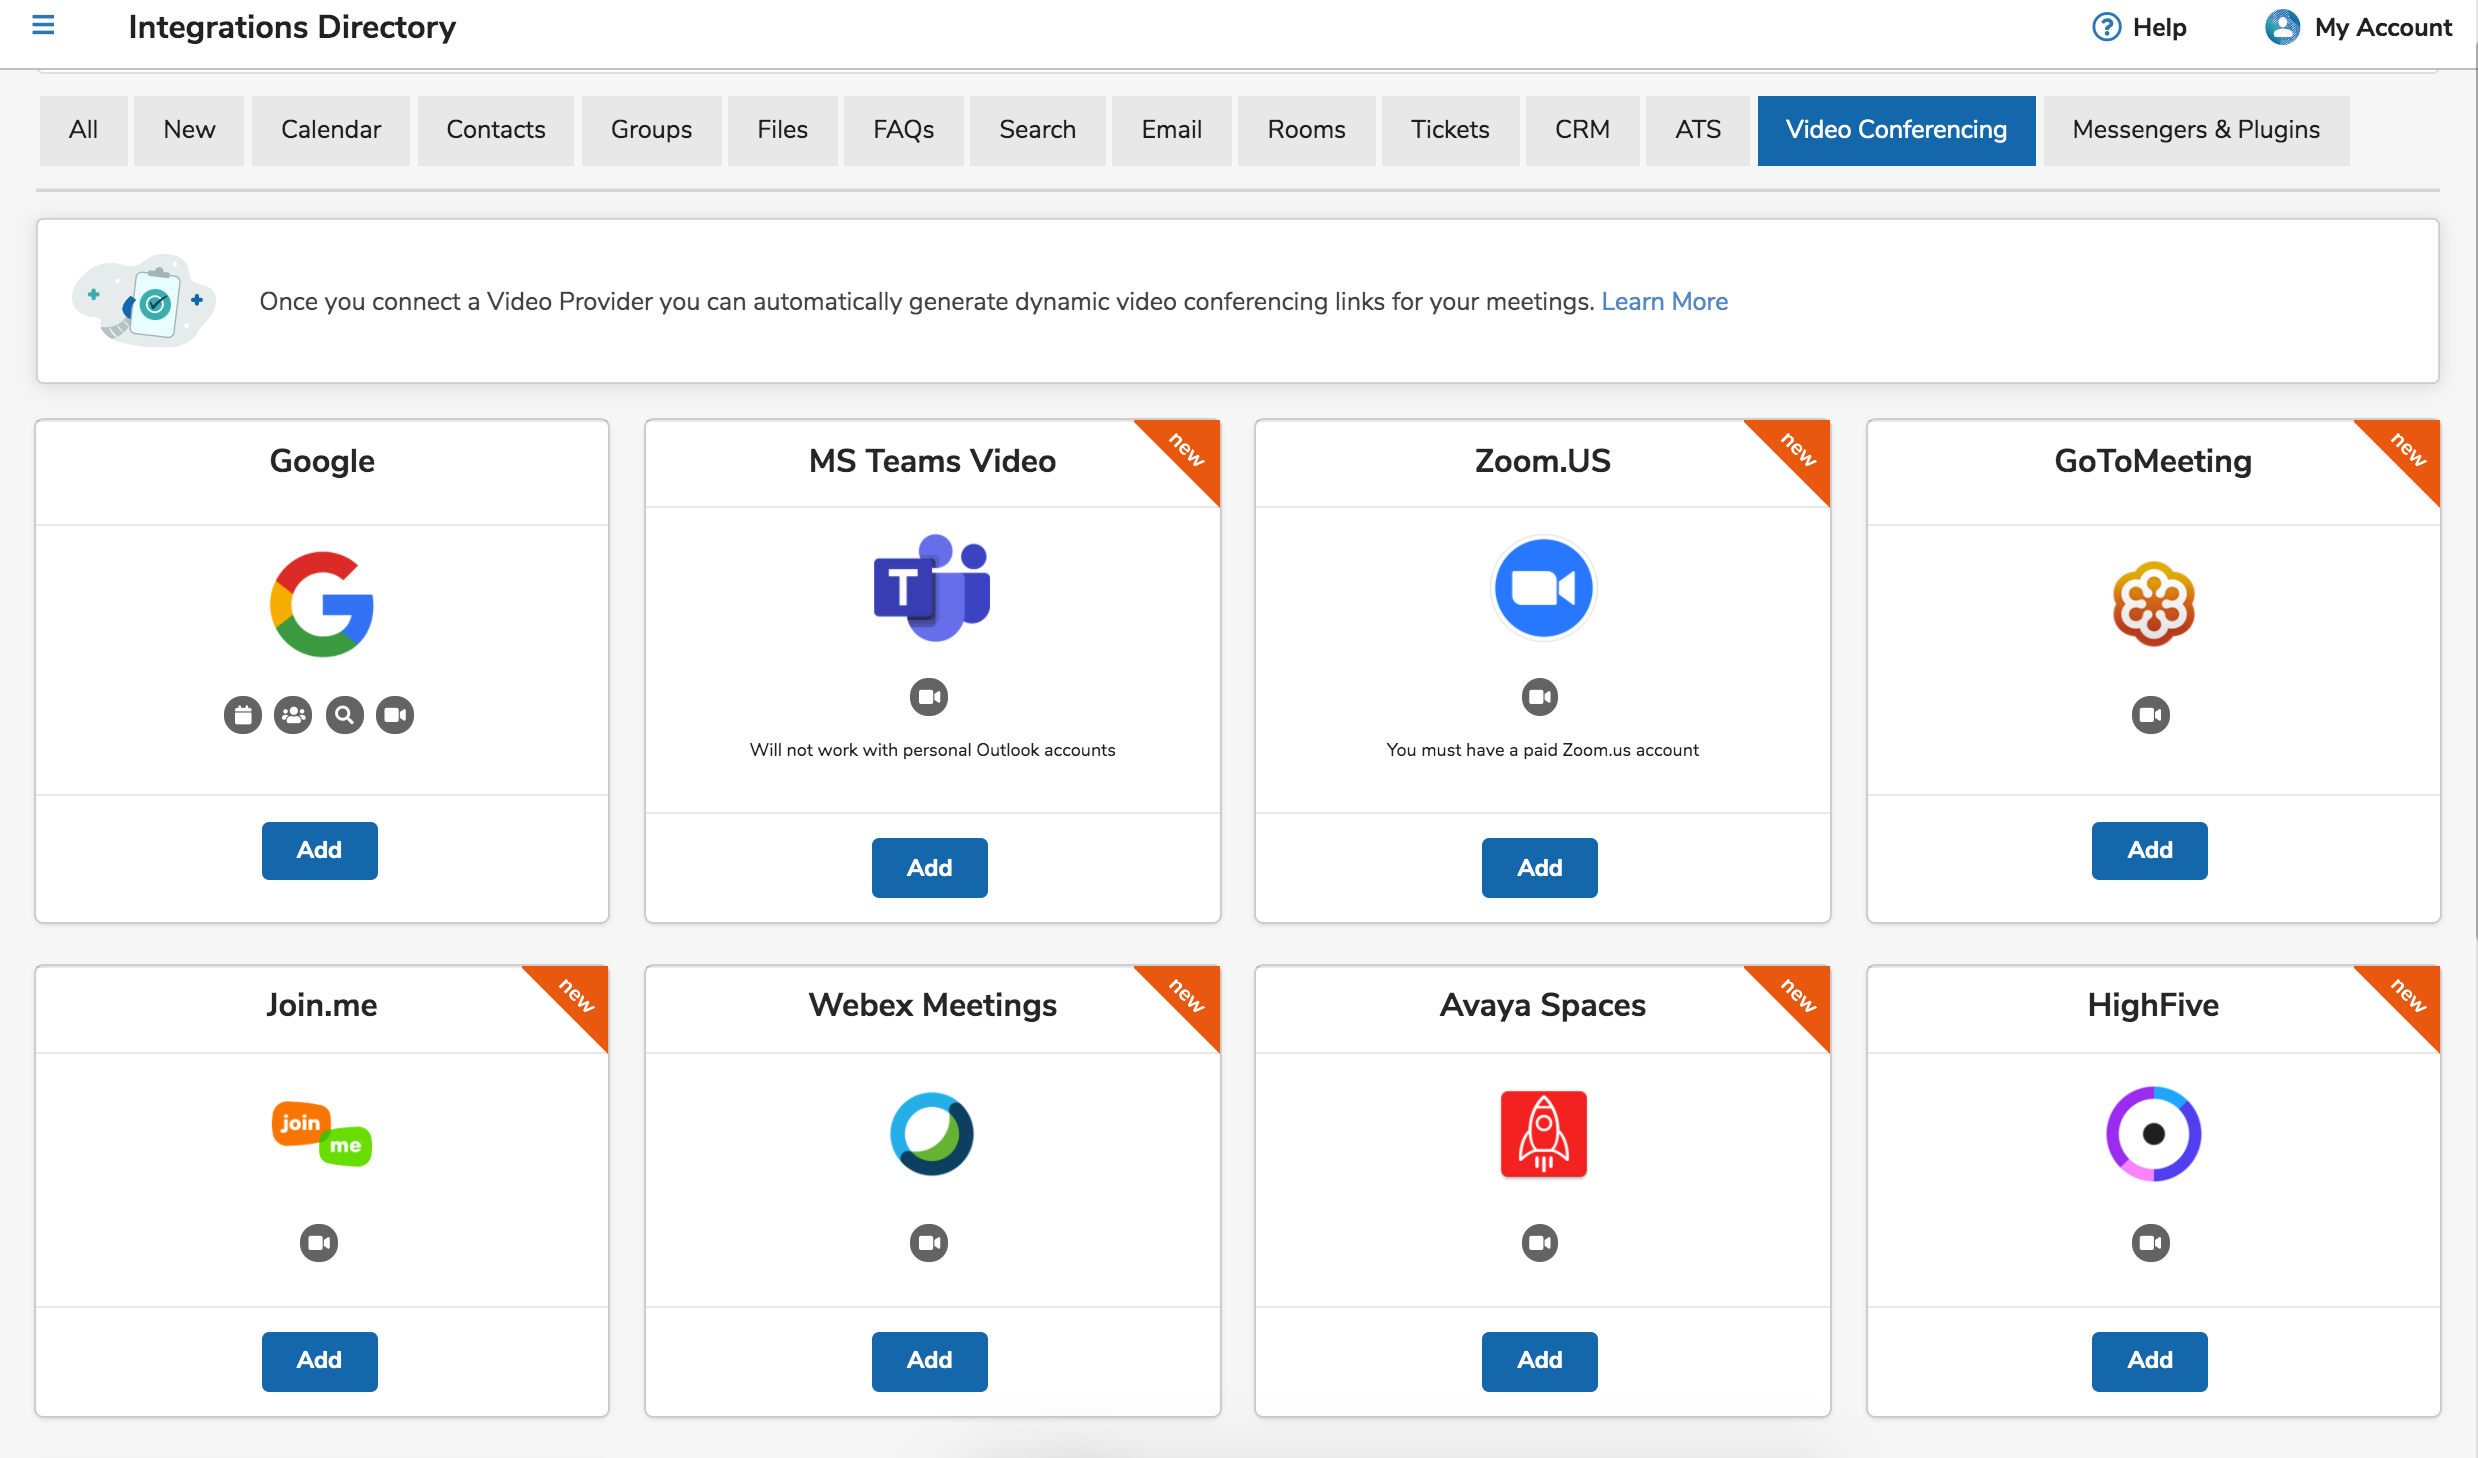Click the video icon under Webex Meetings
The height and width of the screenshot is (1458, 2478).
tap(929, 1243)
